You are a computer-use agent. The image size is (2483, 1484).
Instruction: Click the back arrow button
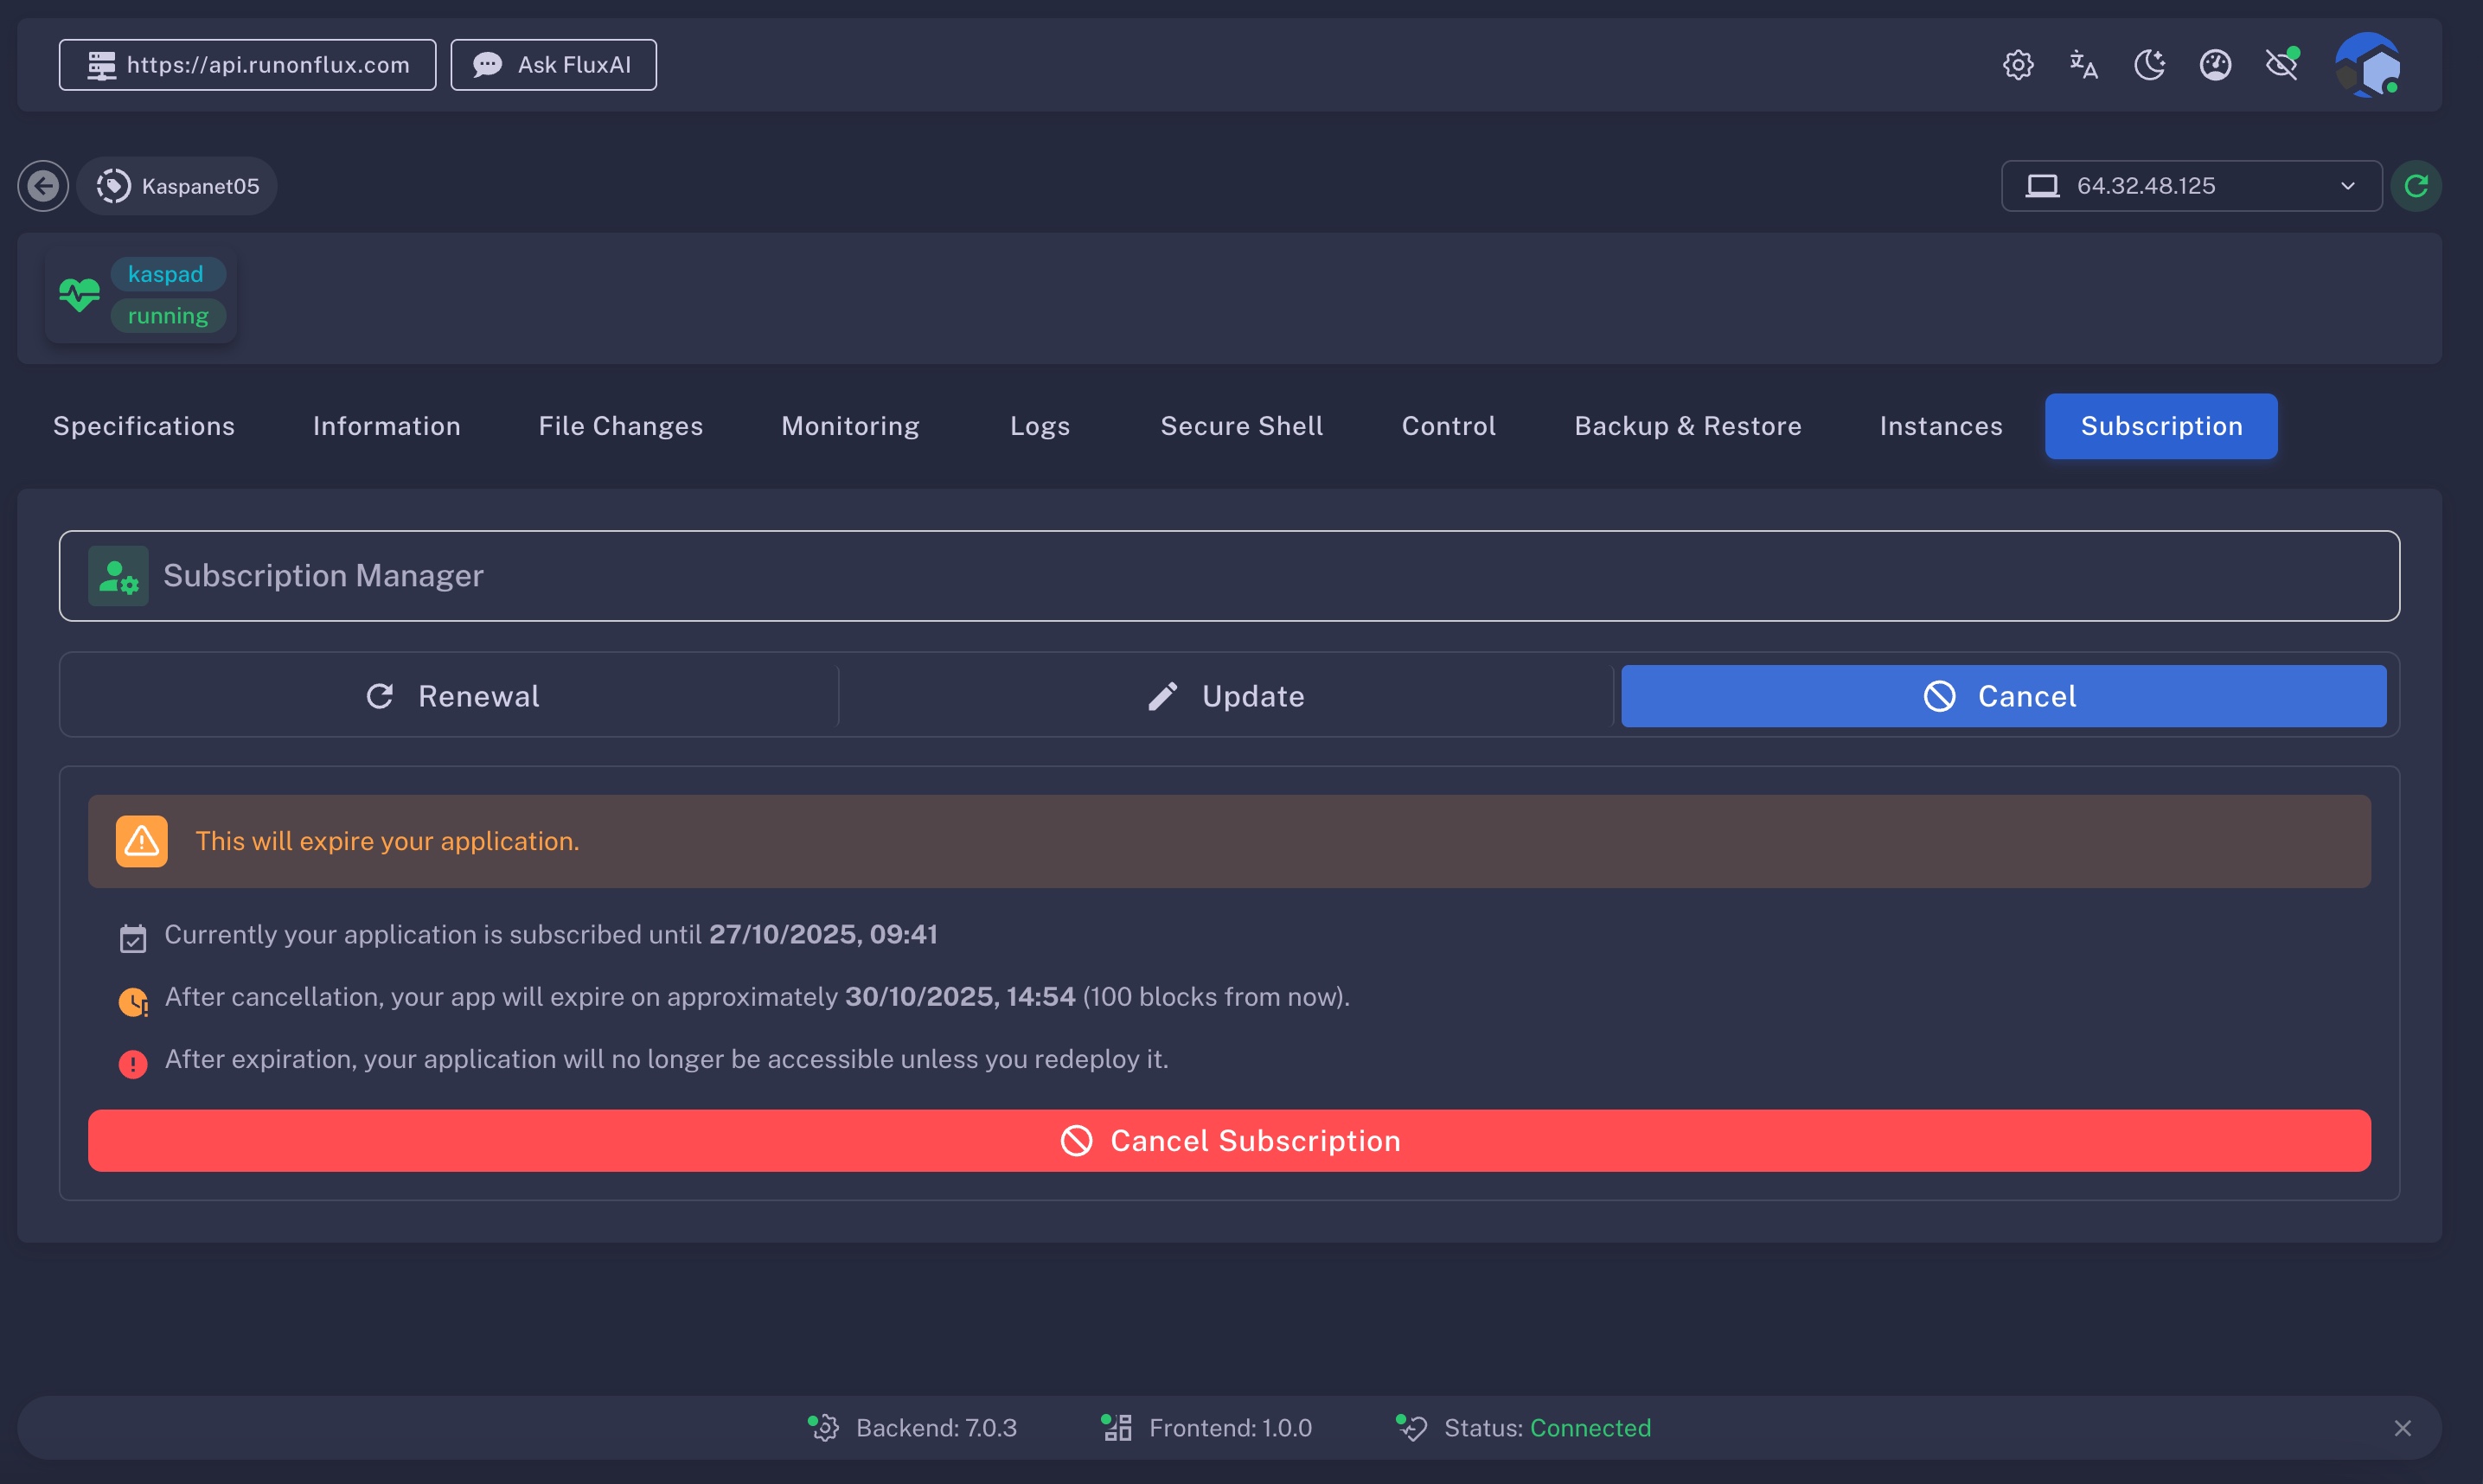coord(43,186)
